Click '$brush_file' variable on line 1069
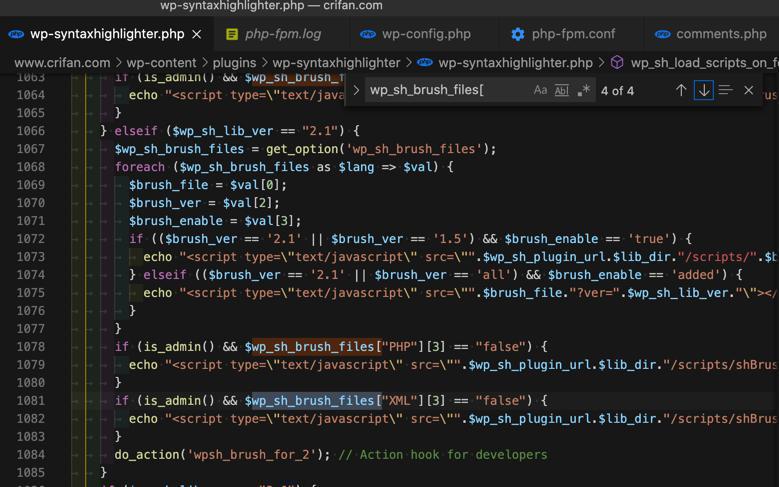This screenshot has height=487, width=779. coord(168,185)
